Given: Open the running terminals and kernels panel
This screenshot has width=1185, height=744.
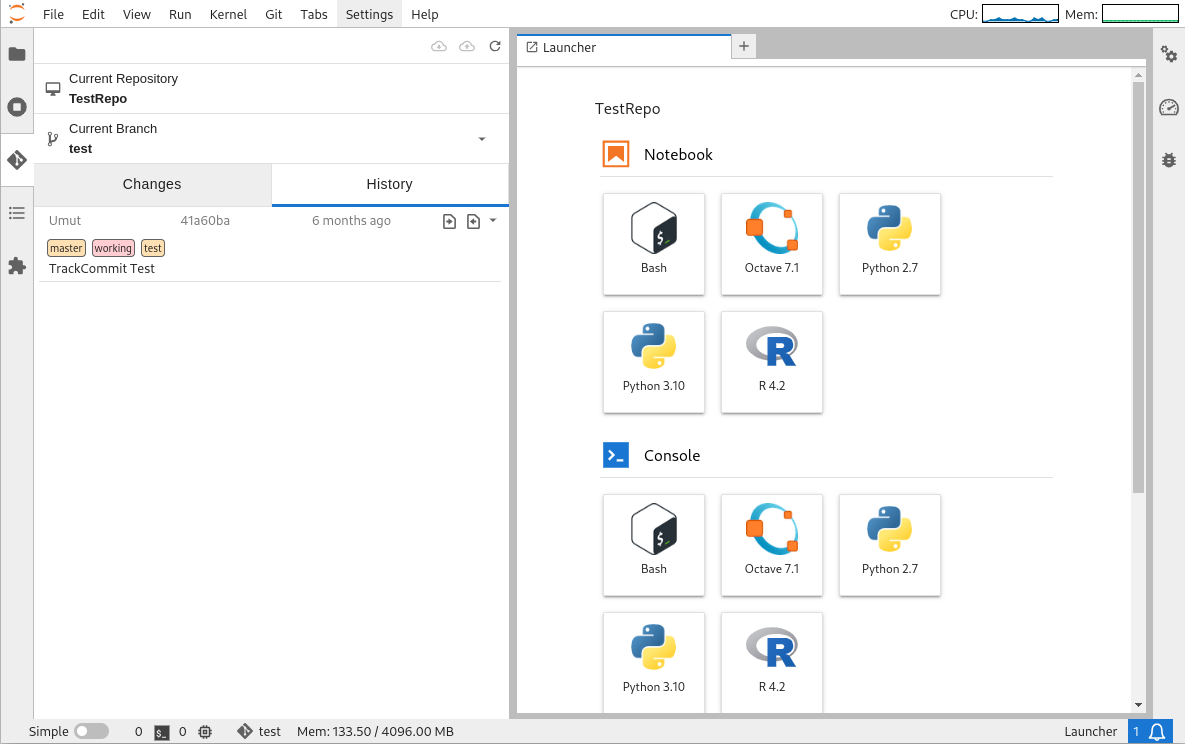Looking at the screenshot, I should point(17,107).
